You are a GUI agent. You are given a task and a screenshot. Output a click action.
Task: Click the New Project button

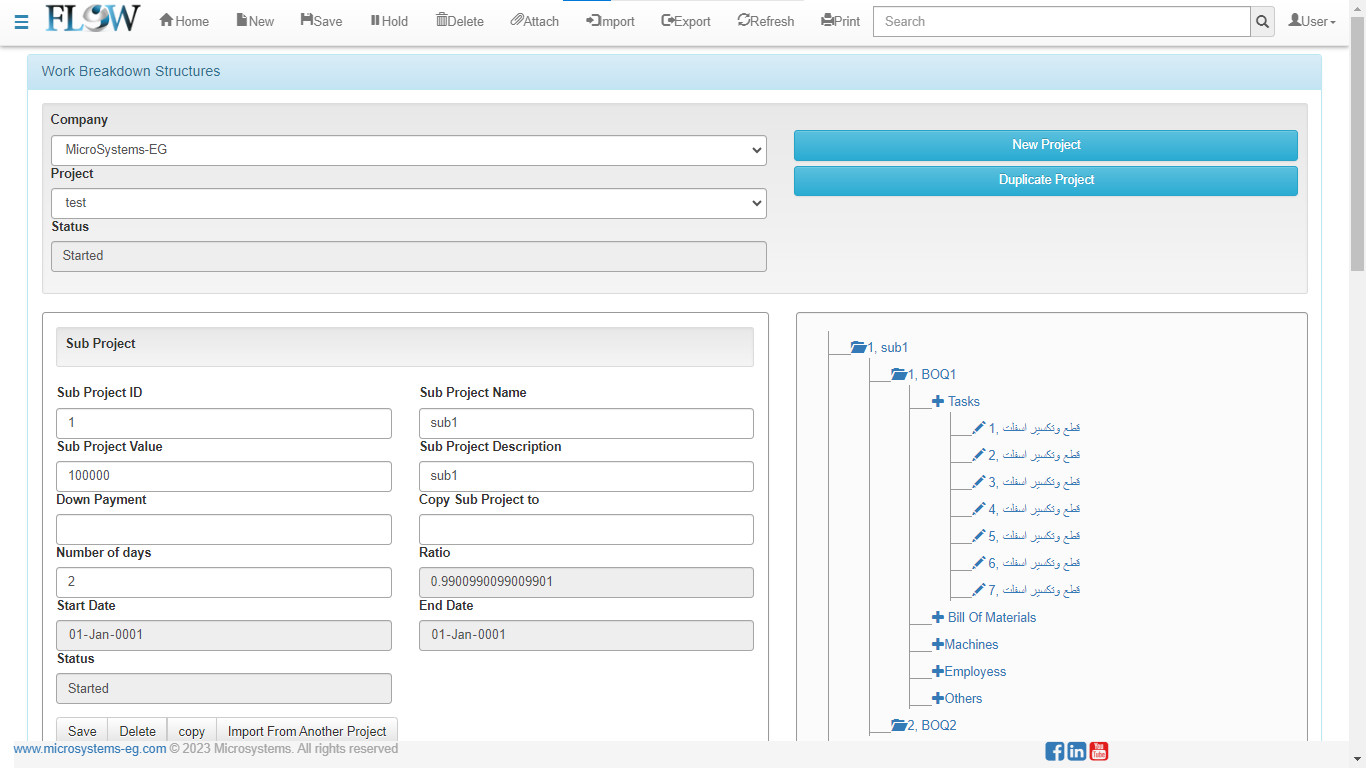1045,145
